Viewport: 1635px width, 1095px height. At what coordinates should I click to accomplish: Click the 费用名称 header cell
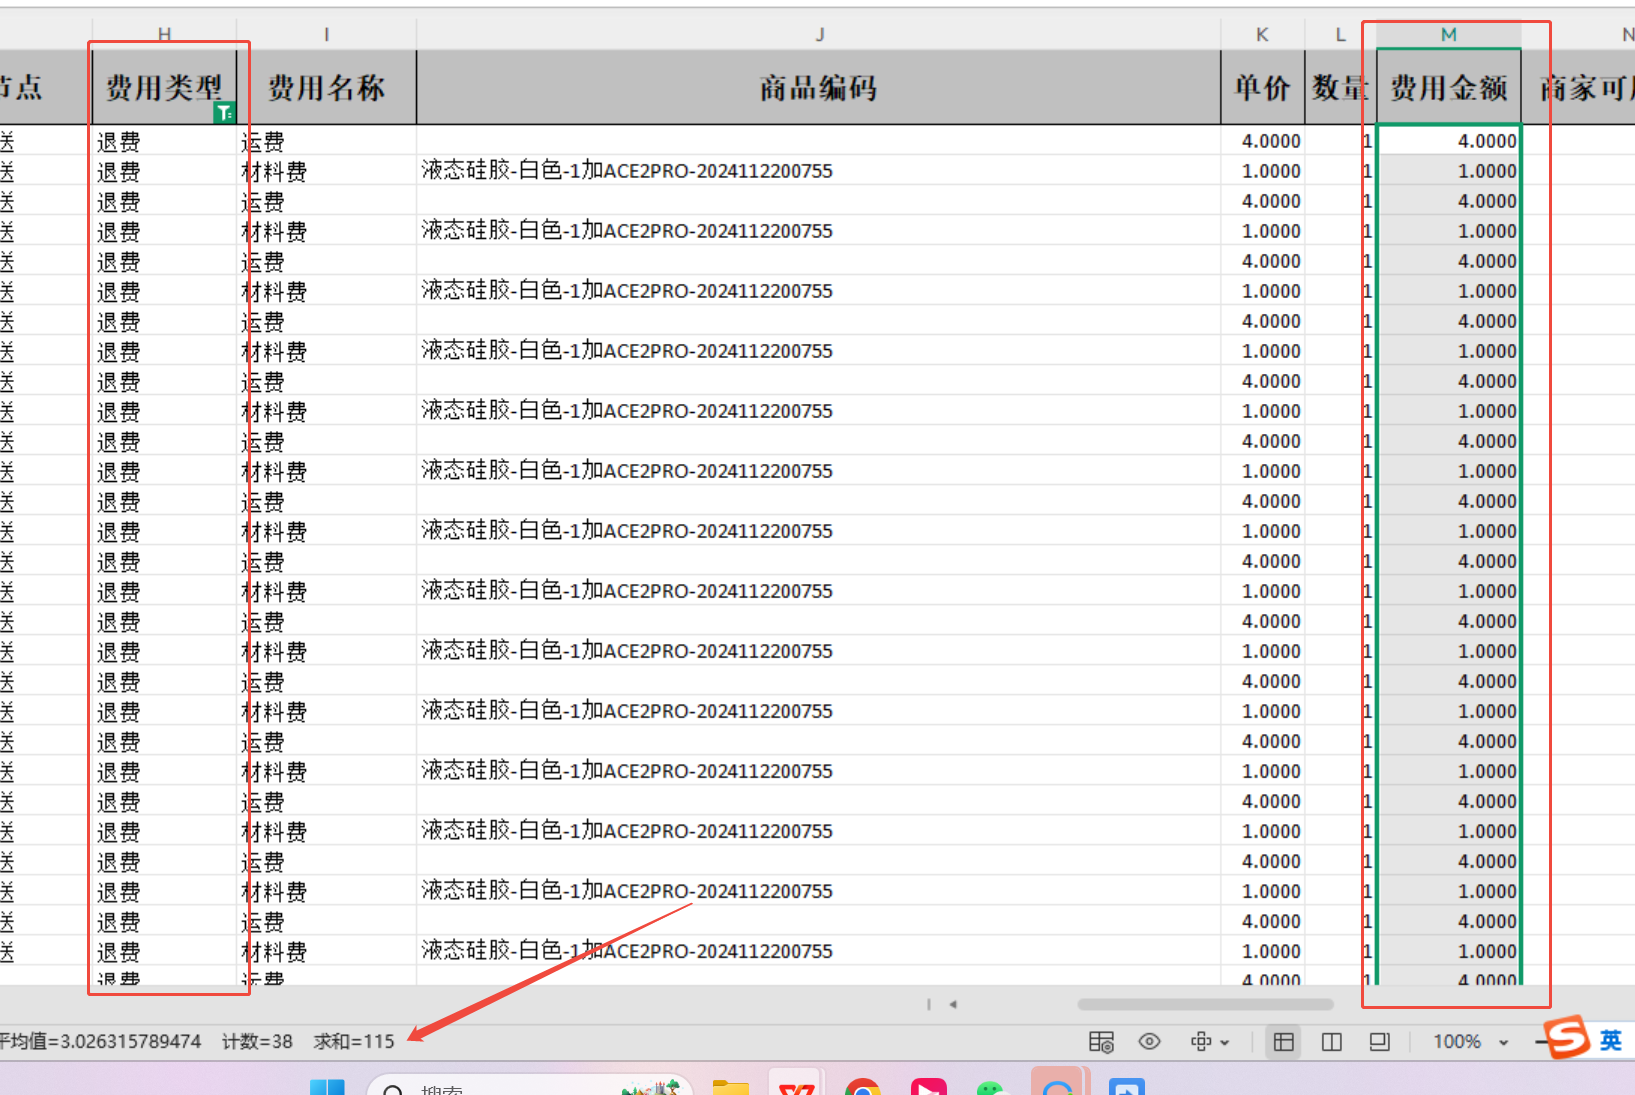[x=327, y=87]
